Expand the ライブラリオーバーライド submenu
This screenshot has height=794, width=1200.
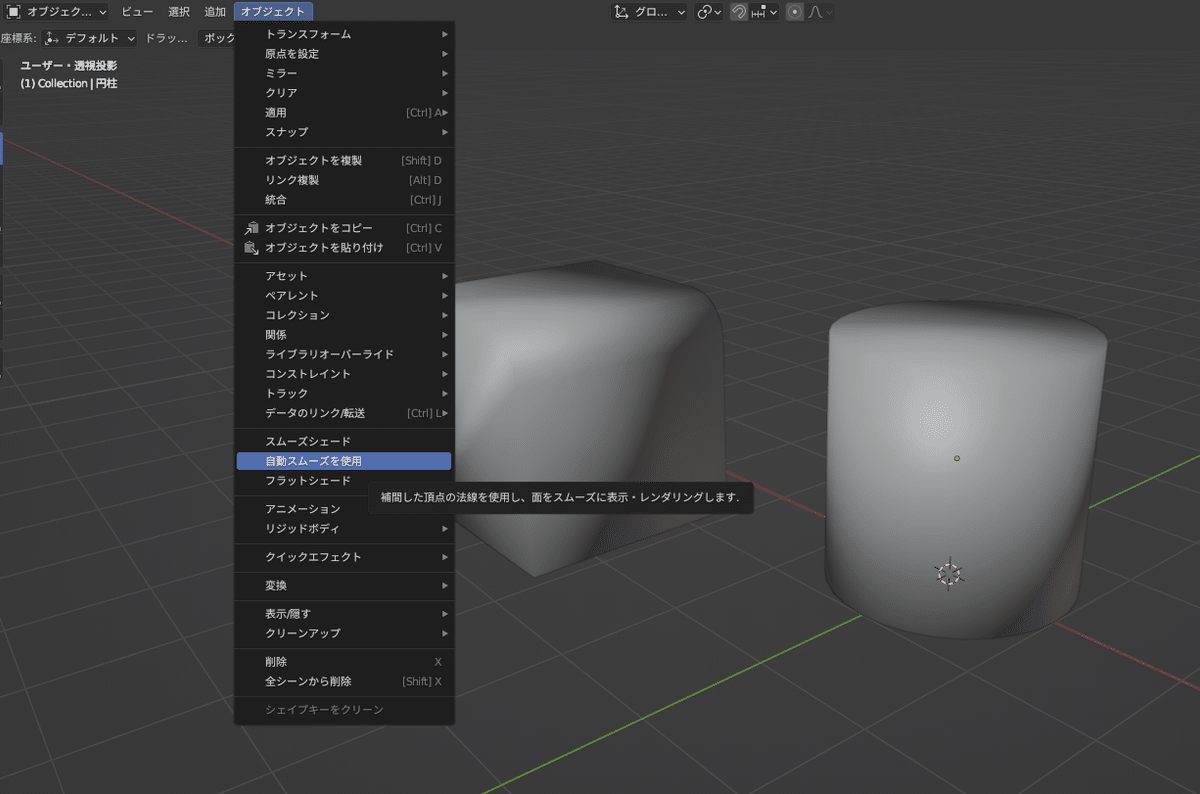[344, 354]
